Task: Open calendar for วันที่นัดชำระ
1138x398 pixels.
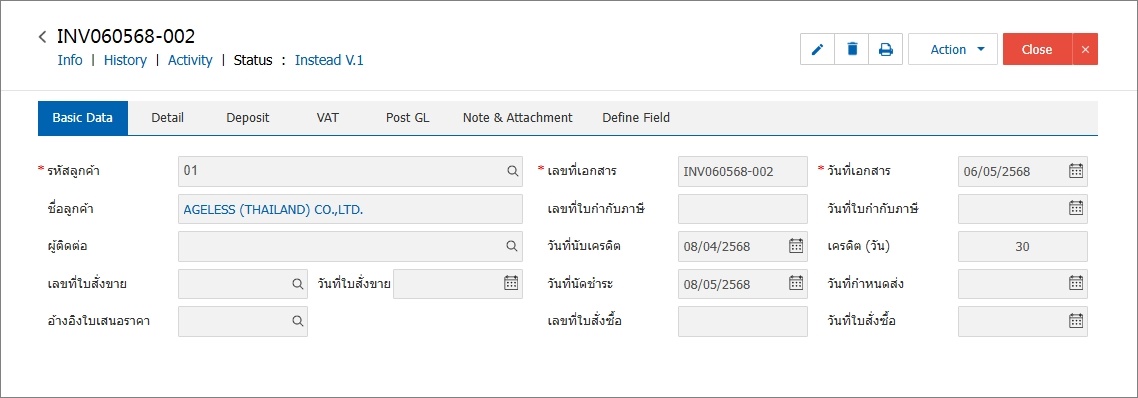Action: pos(795,284)
